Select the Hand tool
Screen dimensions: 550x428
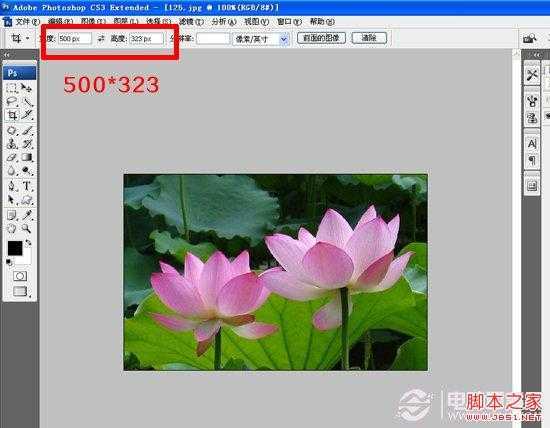click(12, 229)
